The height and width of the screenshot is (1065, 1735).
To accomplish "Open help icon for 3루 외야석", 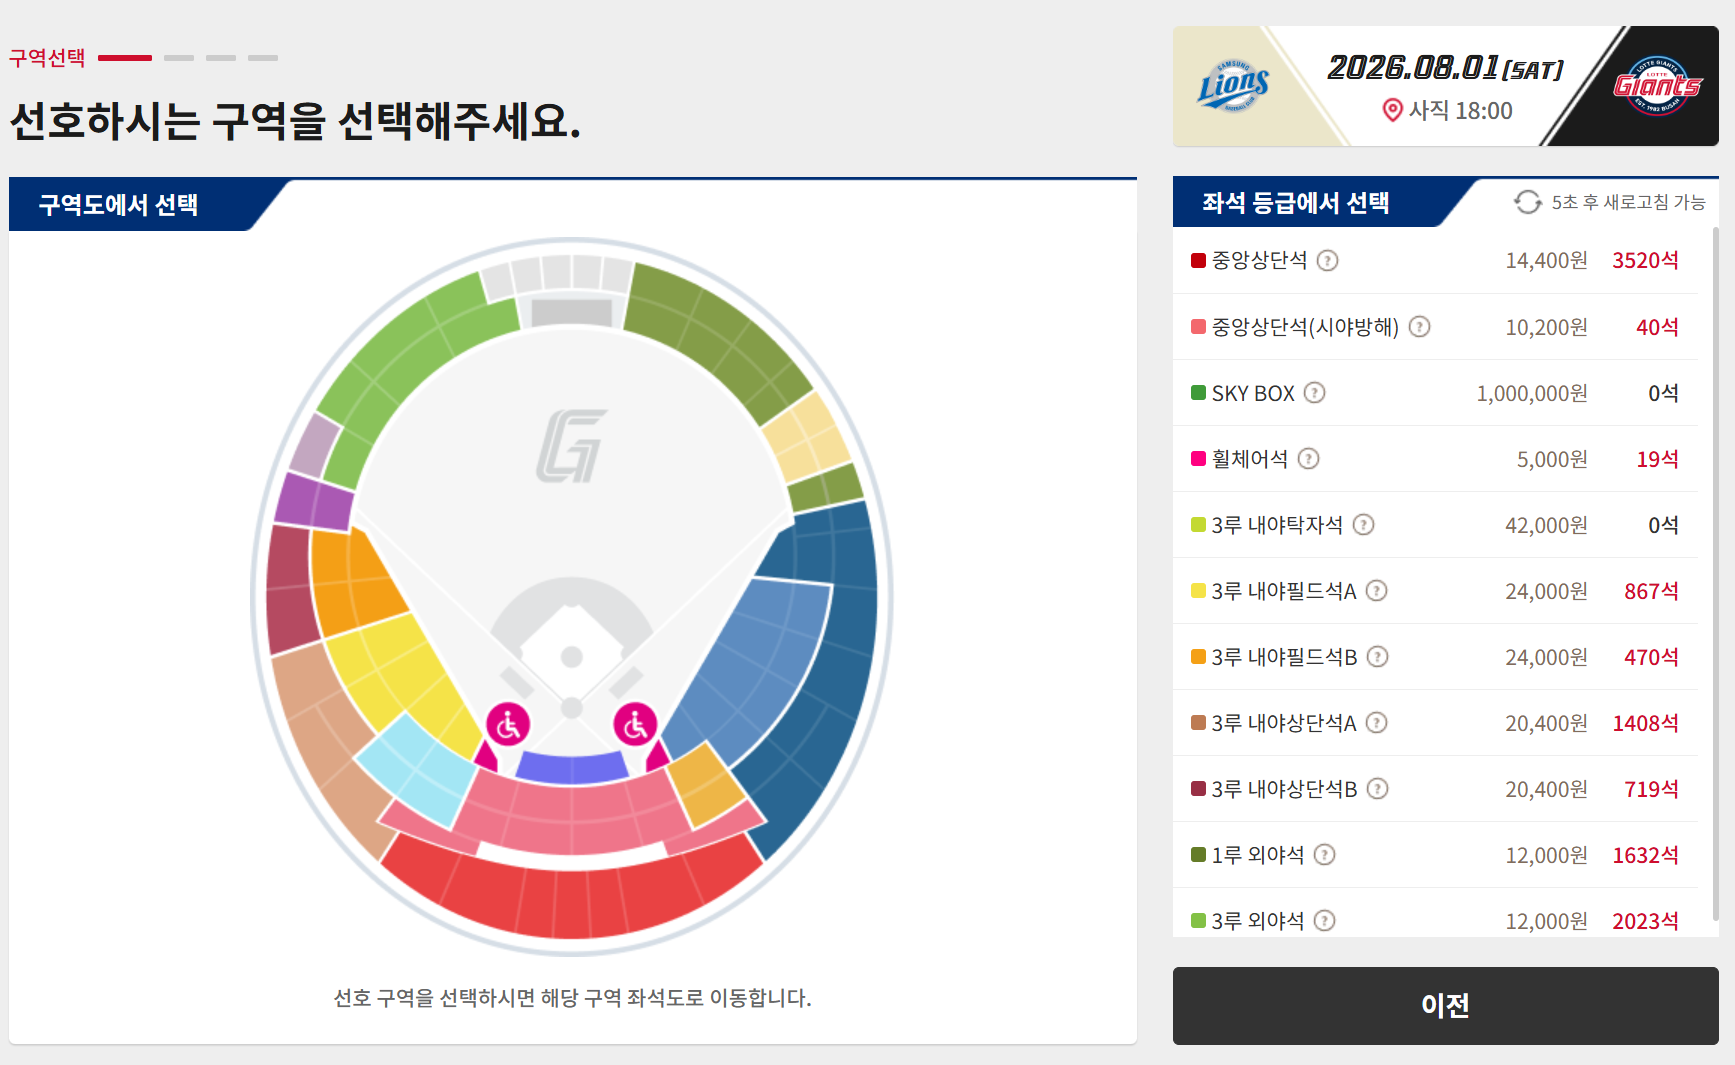I will [x=1324, y=921].
